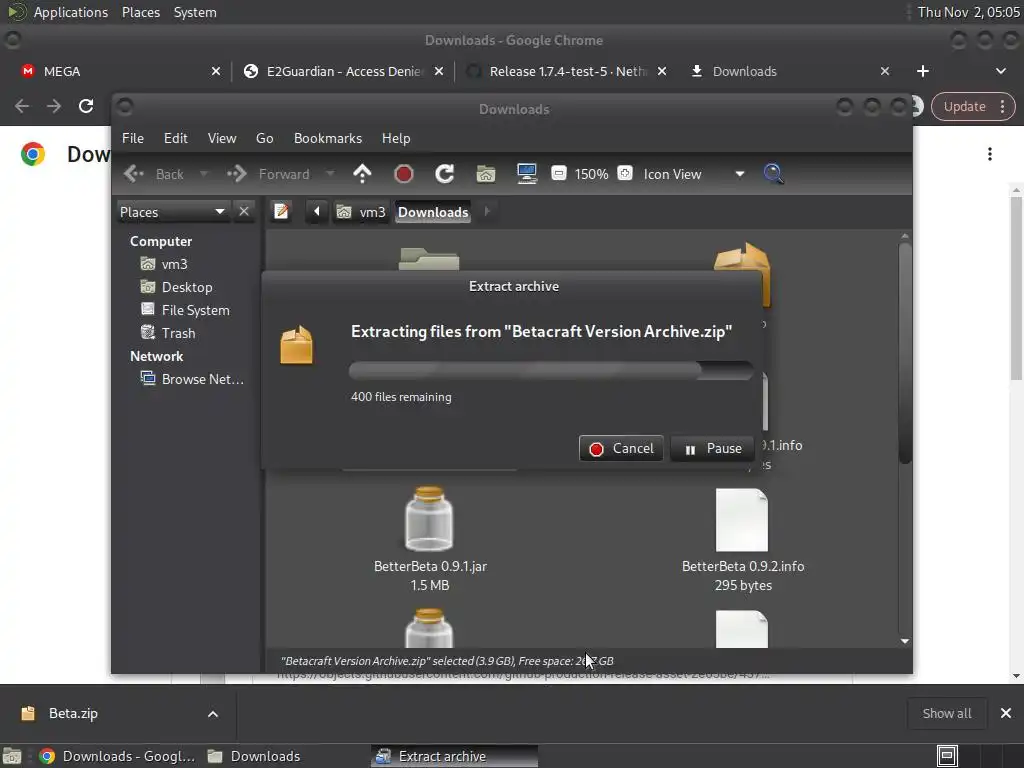This screenshot has width=1024, height=768.
Task: Pause the archive extraction
Action: point(712,448)
